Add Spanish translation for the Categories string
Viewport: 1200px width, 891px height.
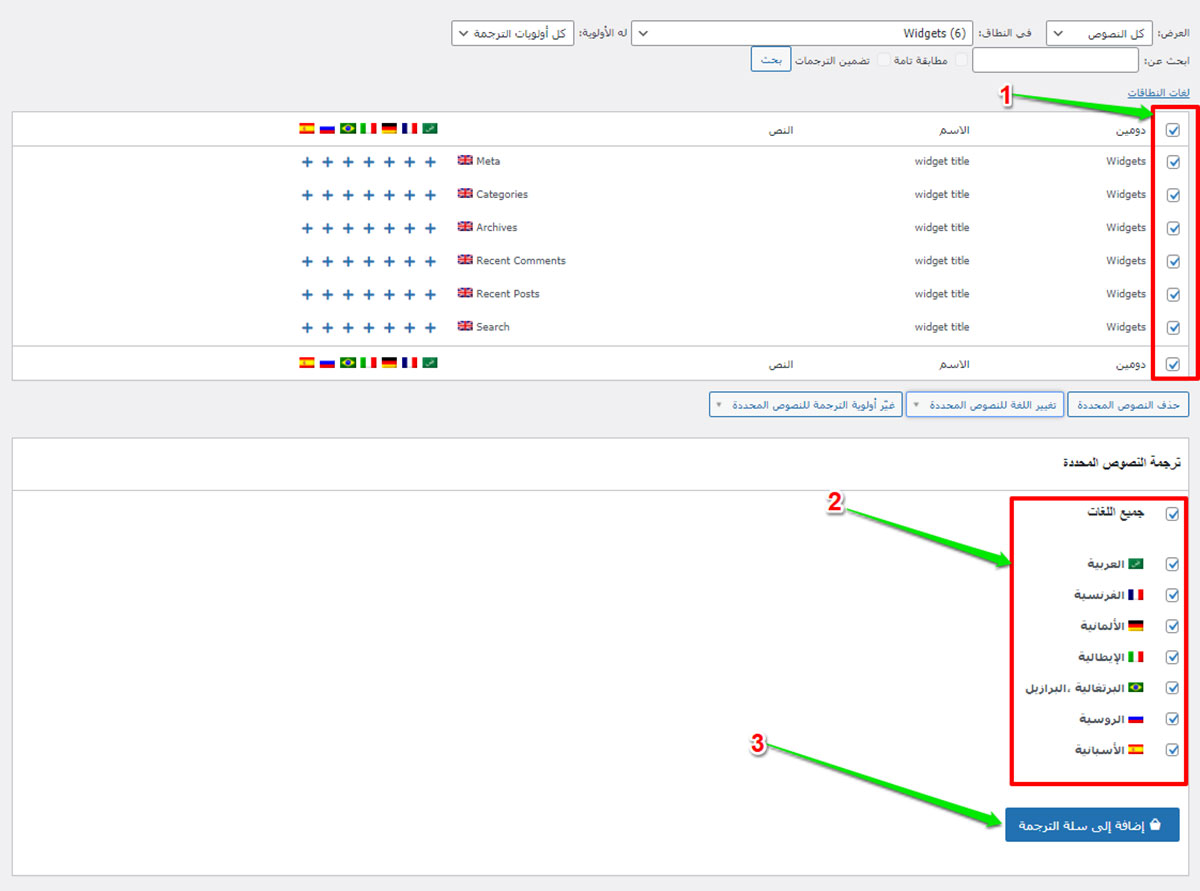[307, 195]
